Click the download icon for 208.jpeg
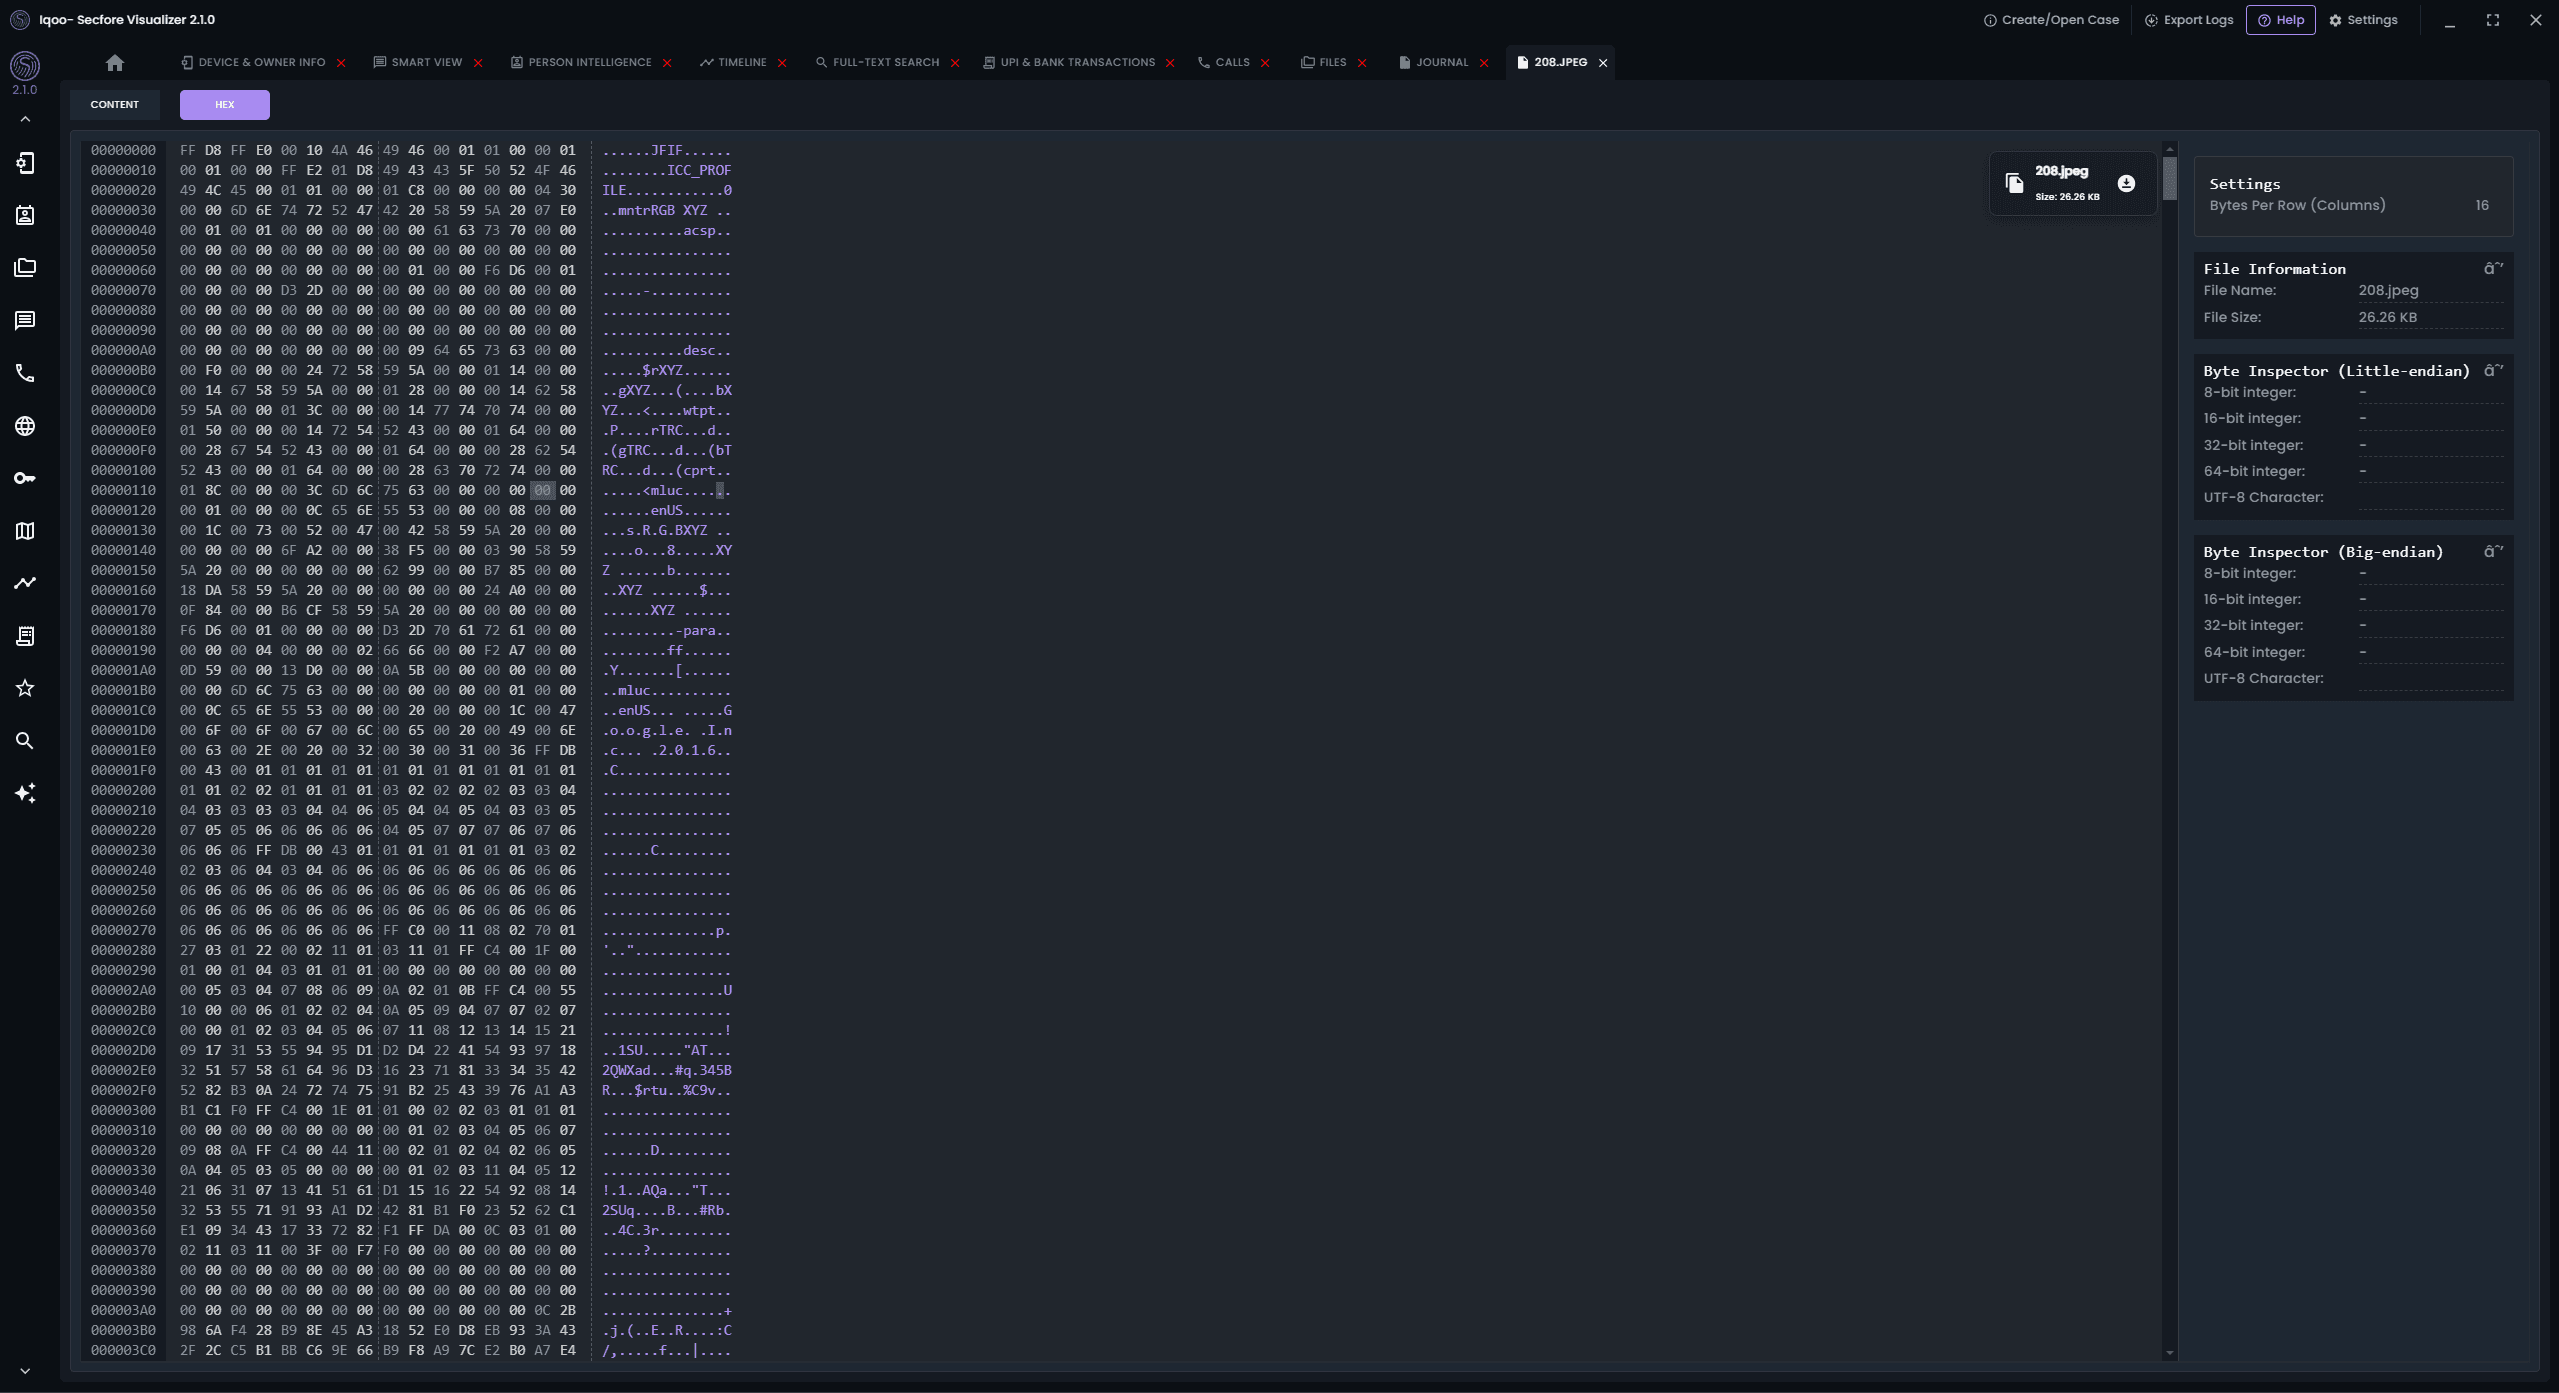 (2126, 183)
